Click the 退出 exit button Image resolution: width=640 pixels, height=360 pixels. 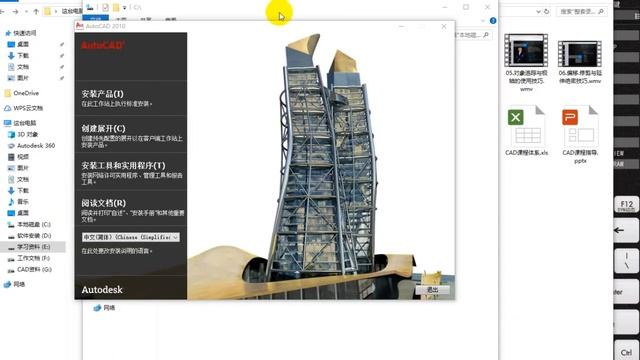tap(433, 289)
